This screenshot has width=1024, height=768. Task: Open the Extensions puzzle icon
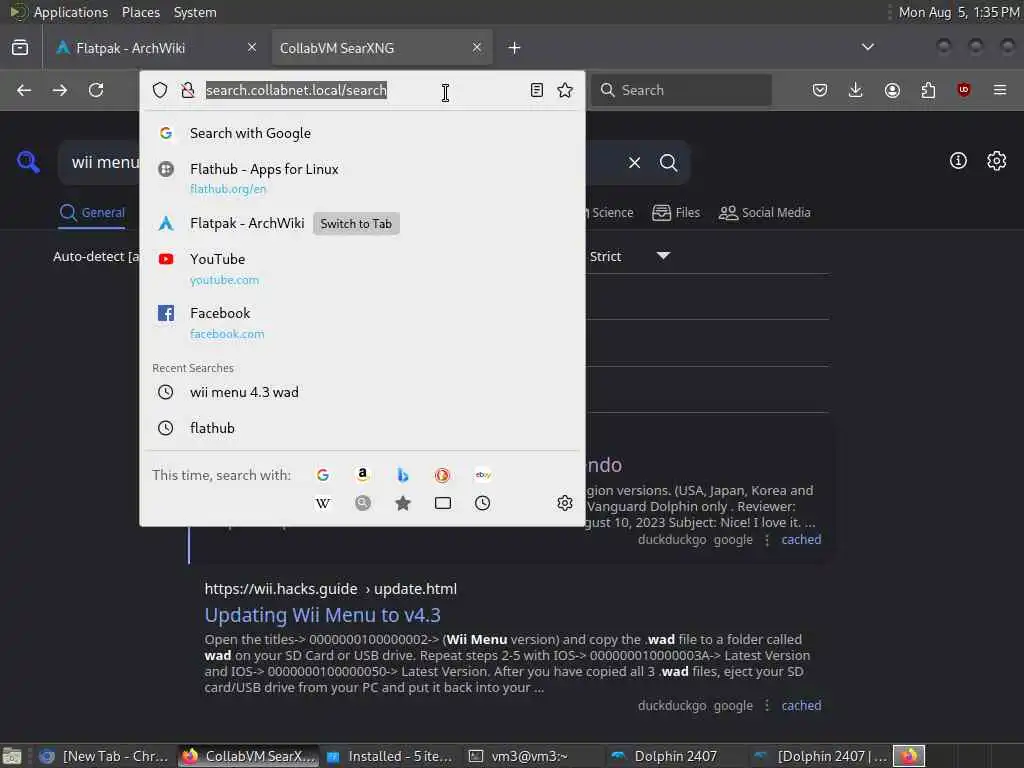coord(928,90)
